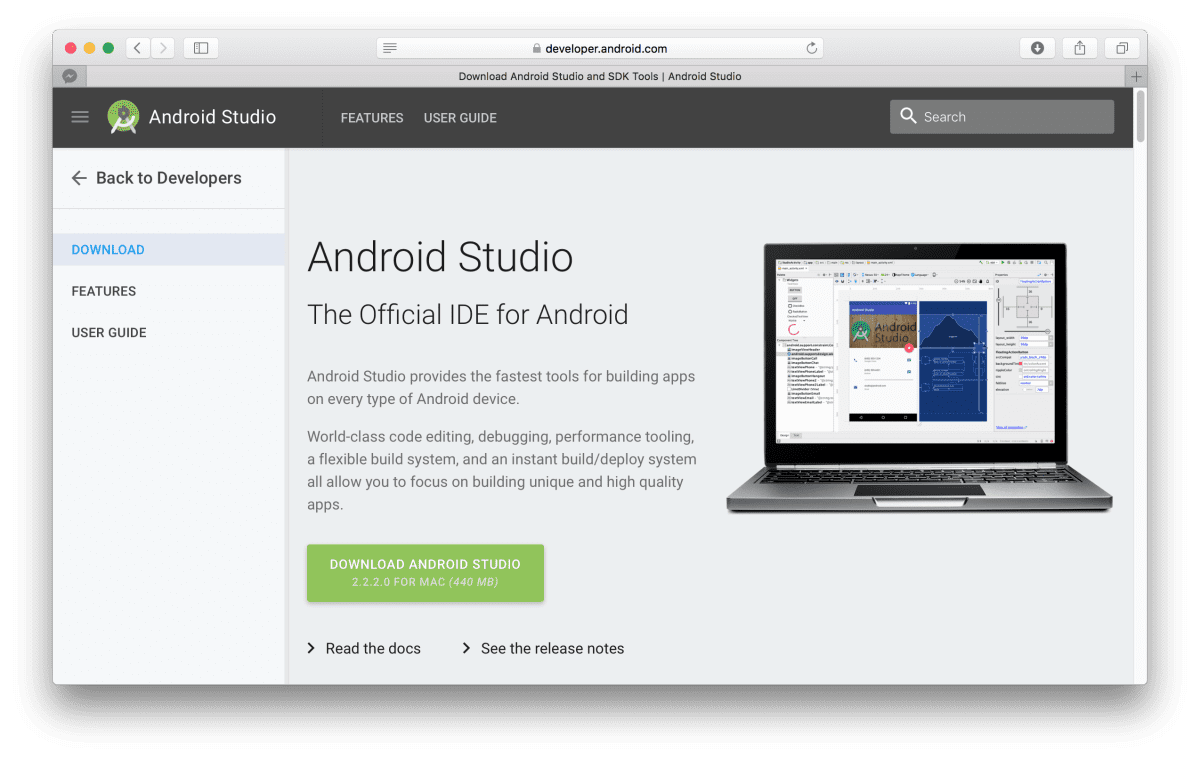The width and height of the screenshot is (1200, 760).
Task: Click the back arrow in the browser
Action: pyautogui.click(x=137, y=47)
